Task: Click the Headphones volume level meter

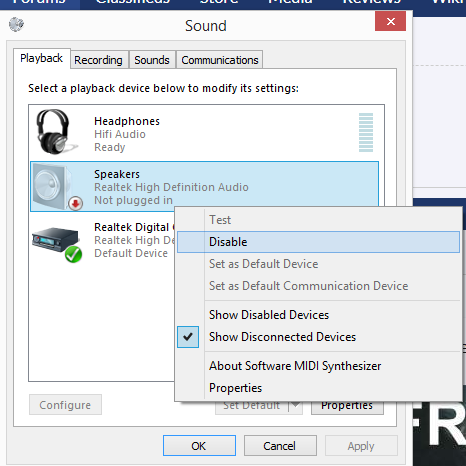Action: [366, 132]
